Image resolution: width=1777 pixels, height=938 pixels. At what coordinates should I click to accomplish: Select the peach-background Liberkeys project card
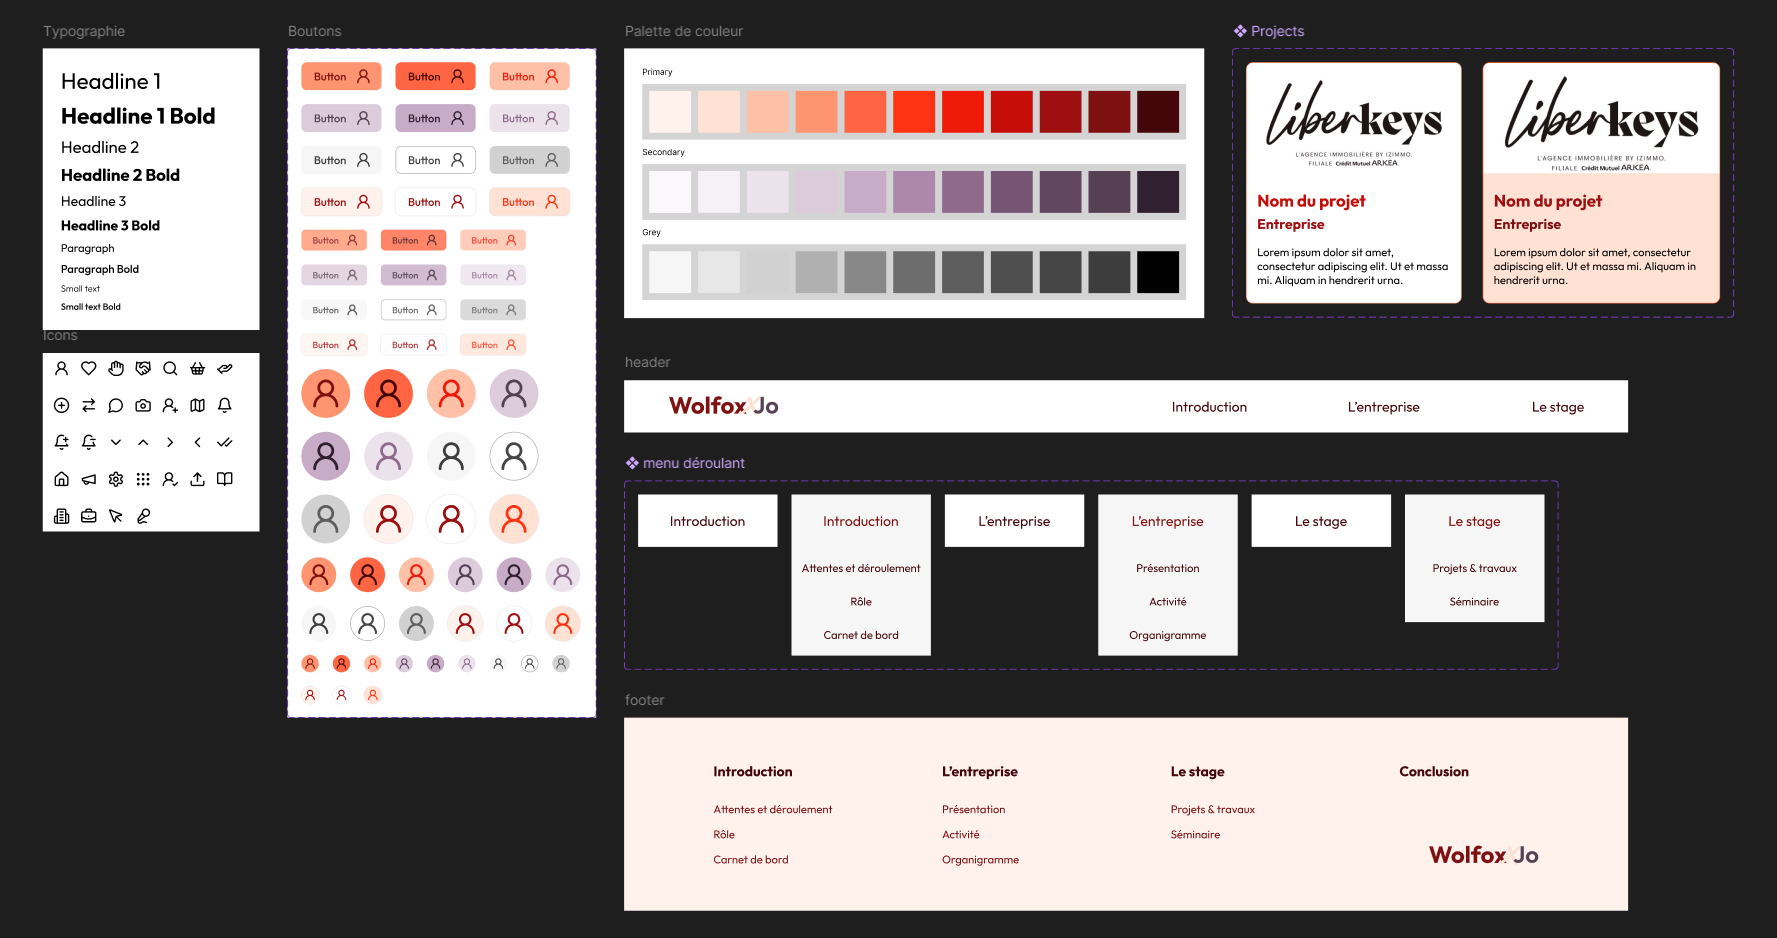tap(1600, 183)
